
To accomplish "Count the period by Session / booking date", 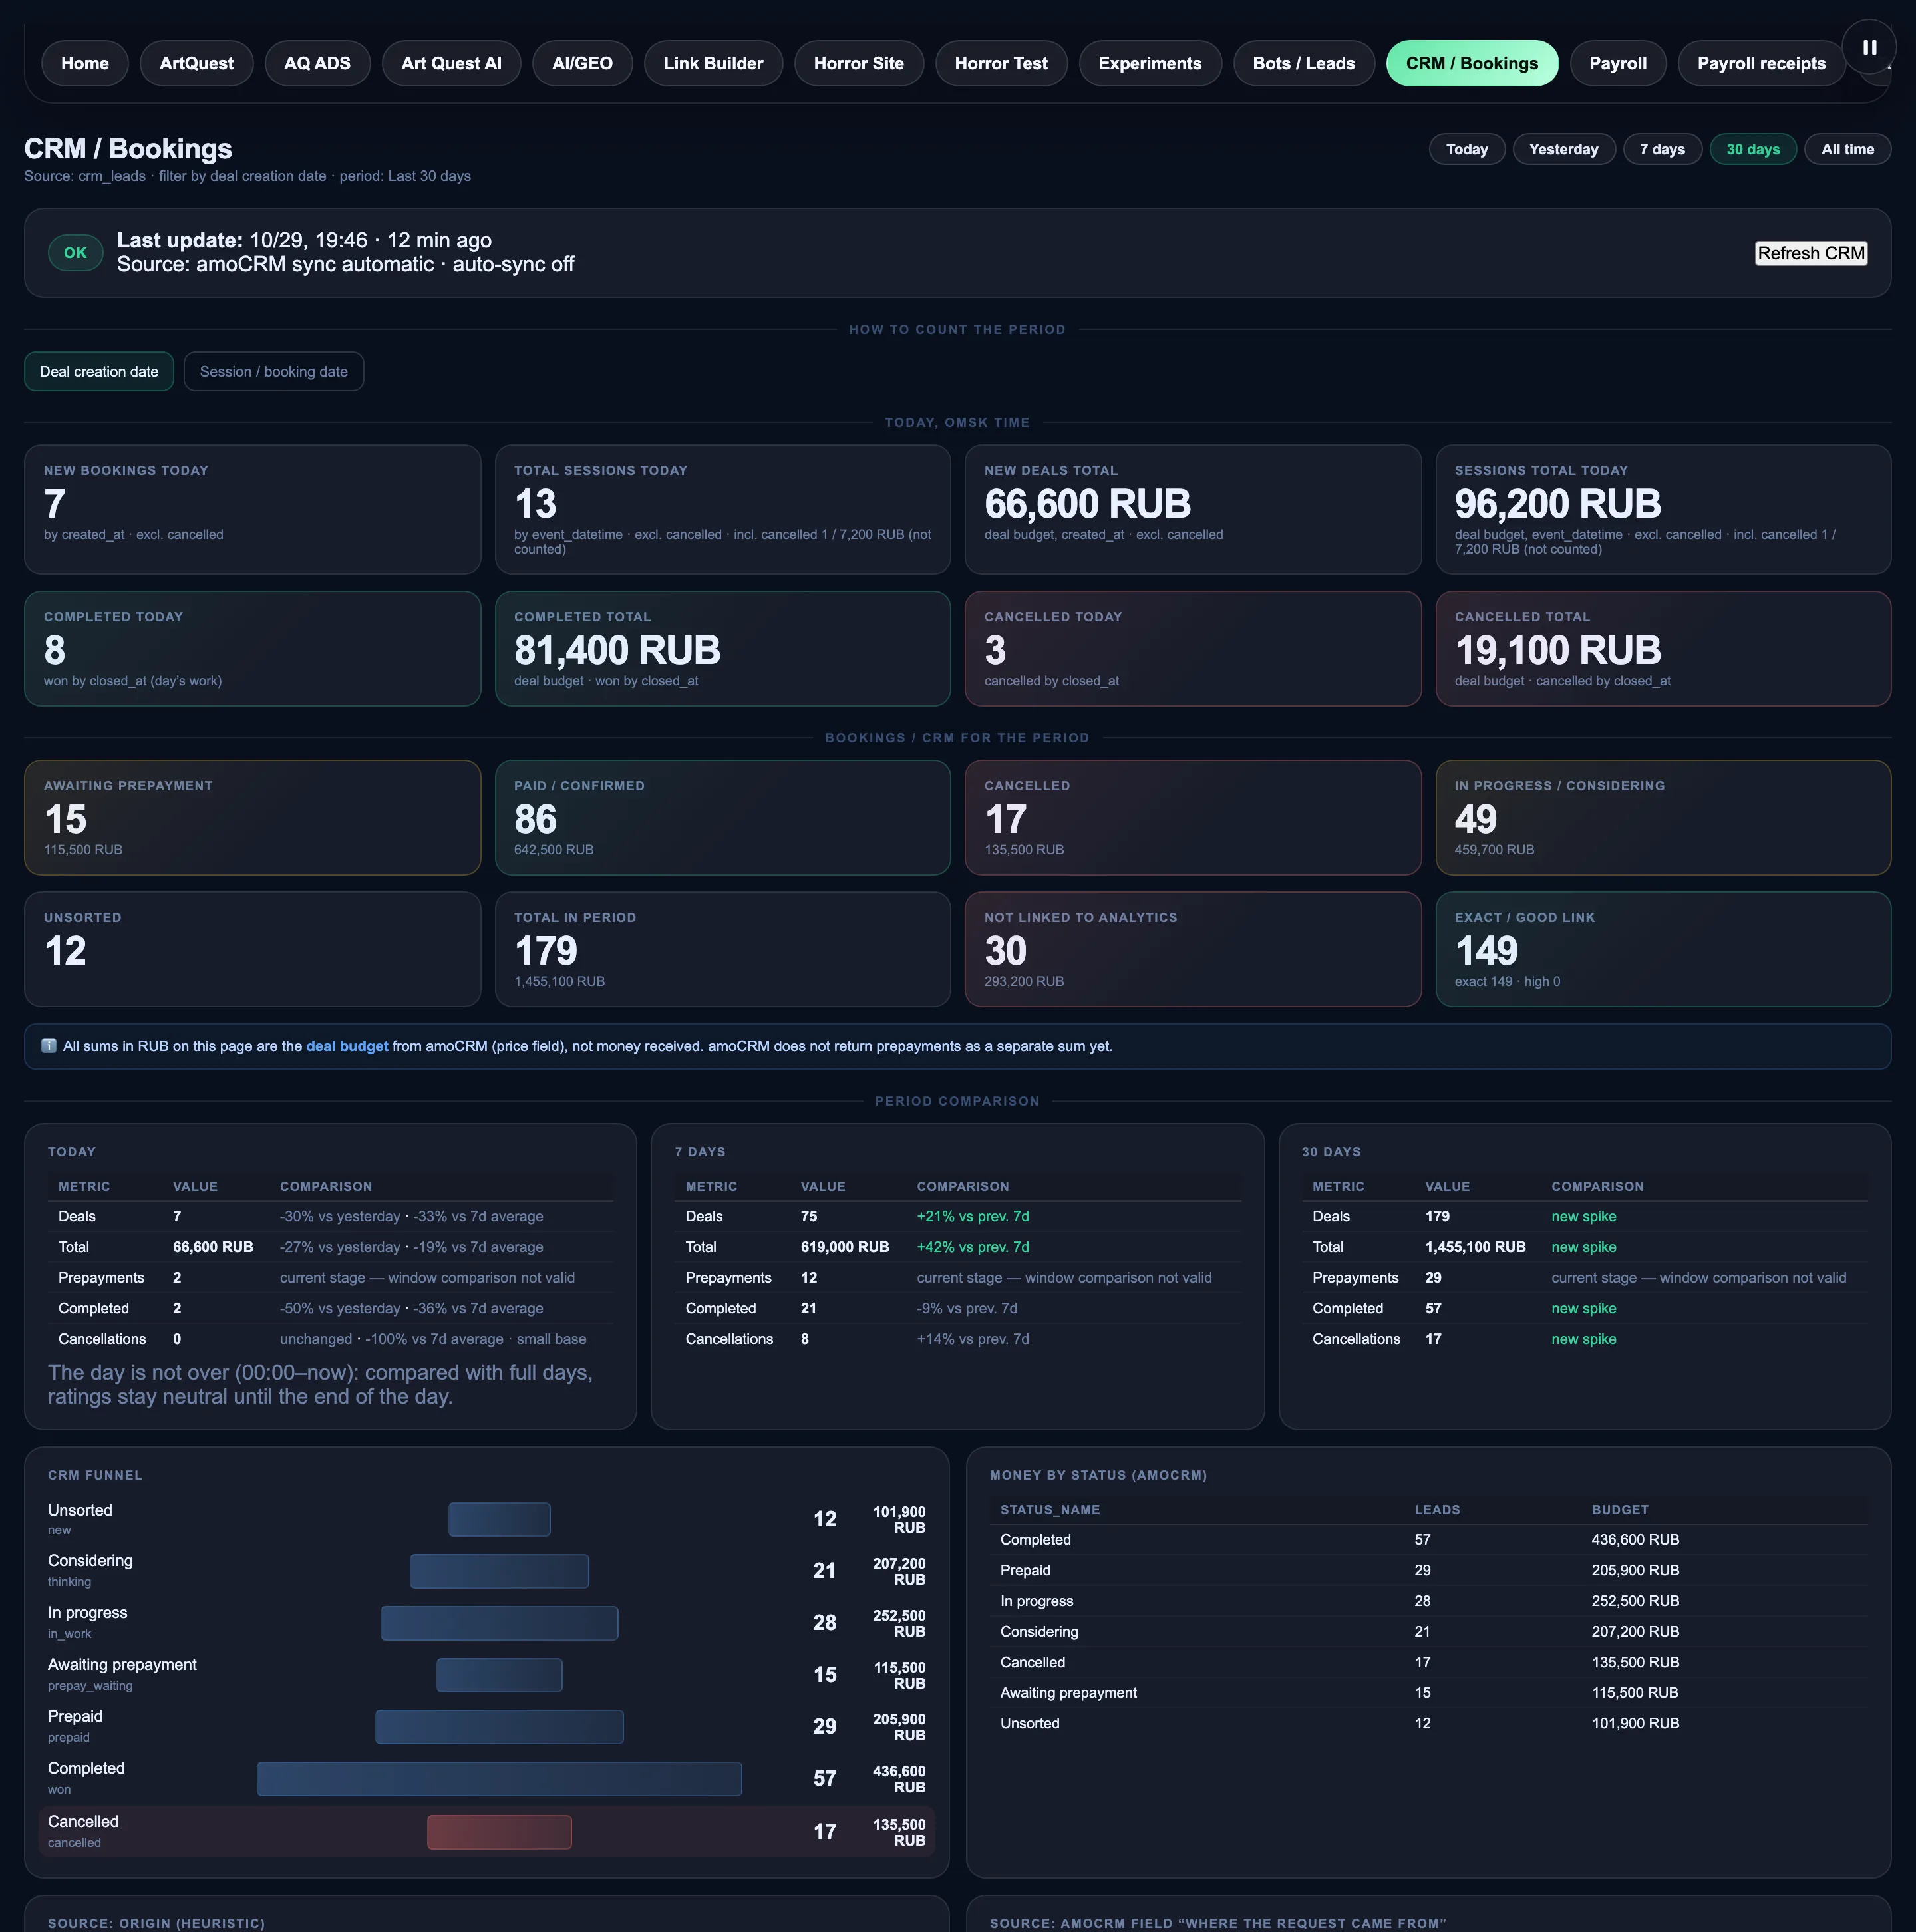I will pos(274,371).
